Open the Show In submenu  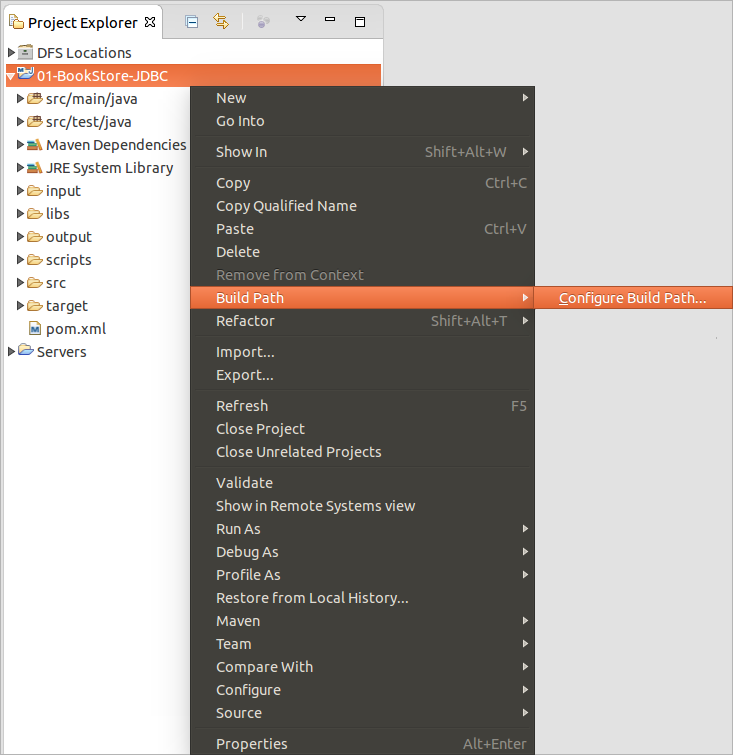point(363,152)
